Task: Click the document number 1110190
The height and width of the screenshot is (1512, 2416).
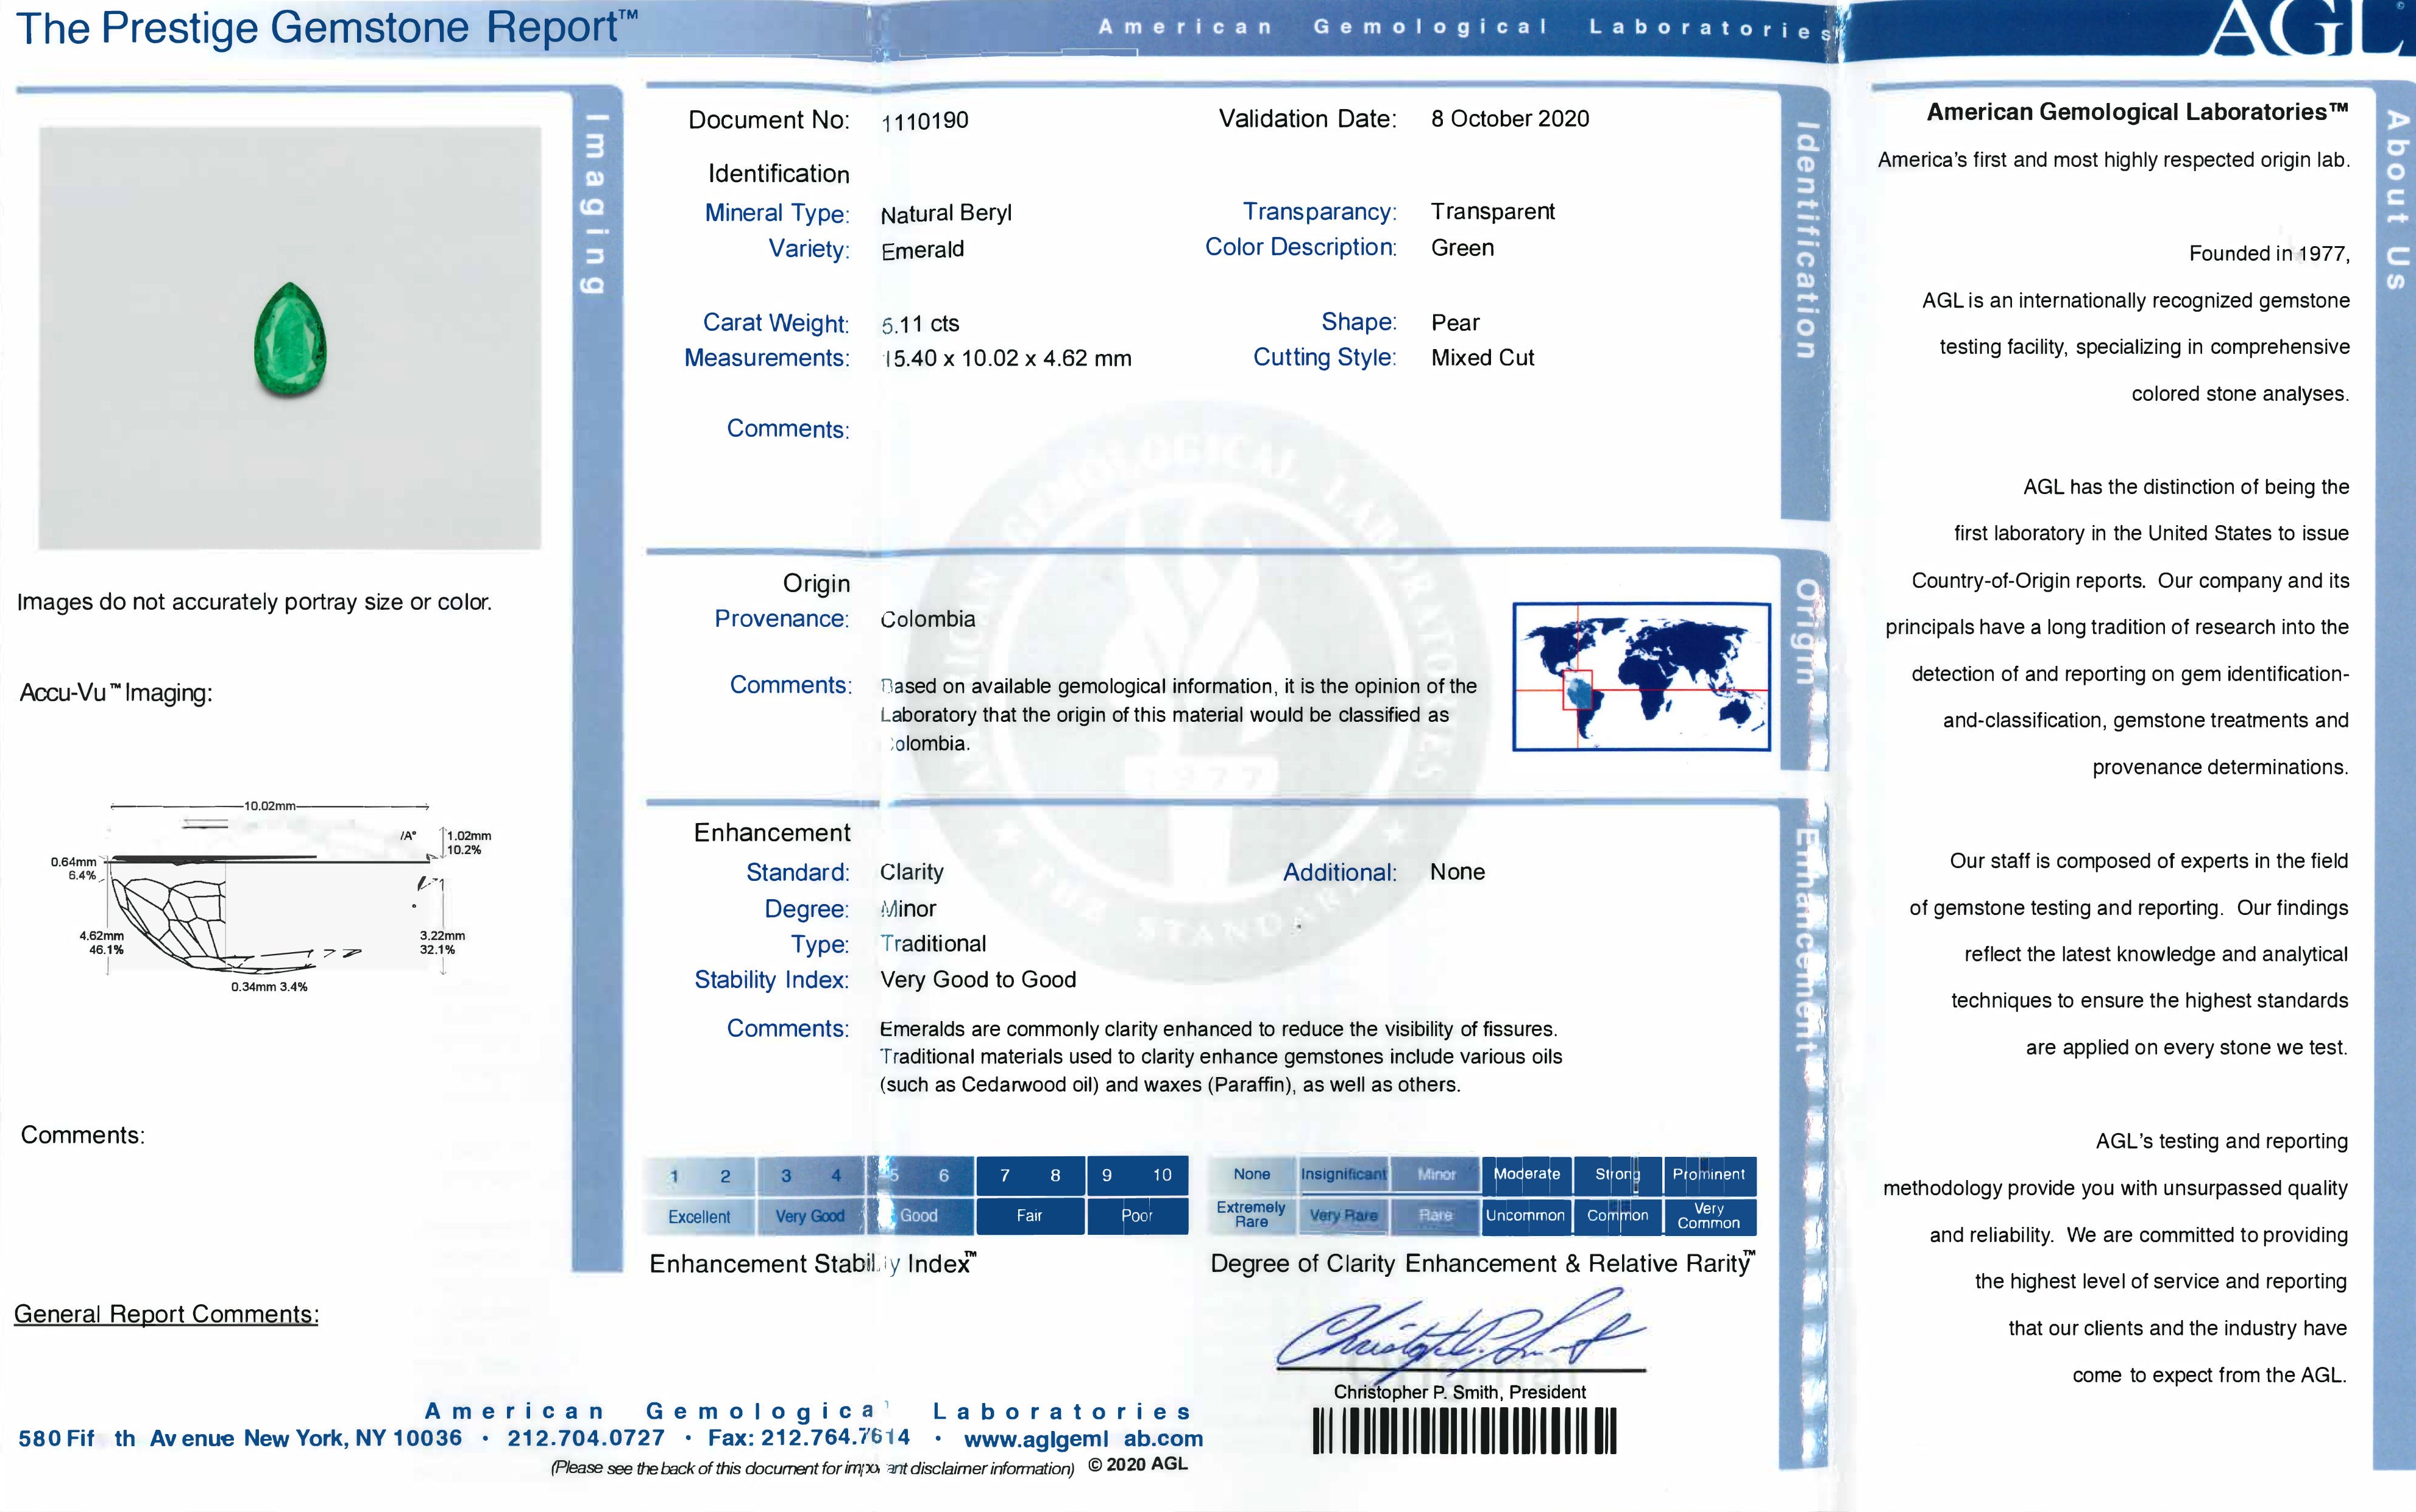Action: [925, 121]
